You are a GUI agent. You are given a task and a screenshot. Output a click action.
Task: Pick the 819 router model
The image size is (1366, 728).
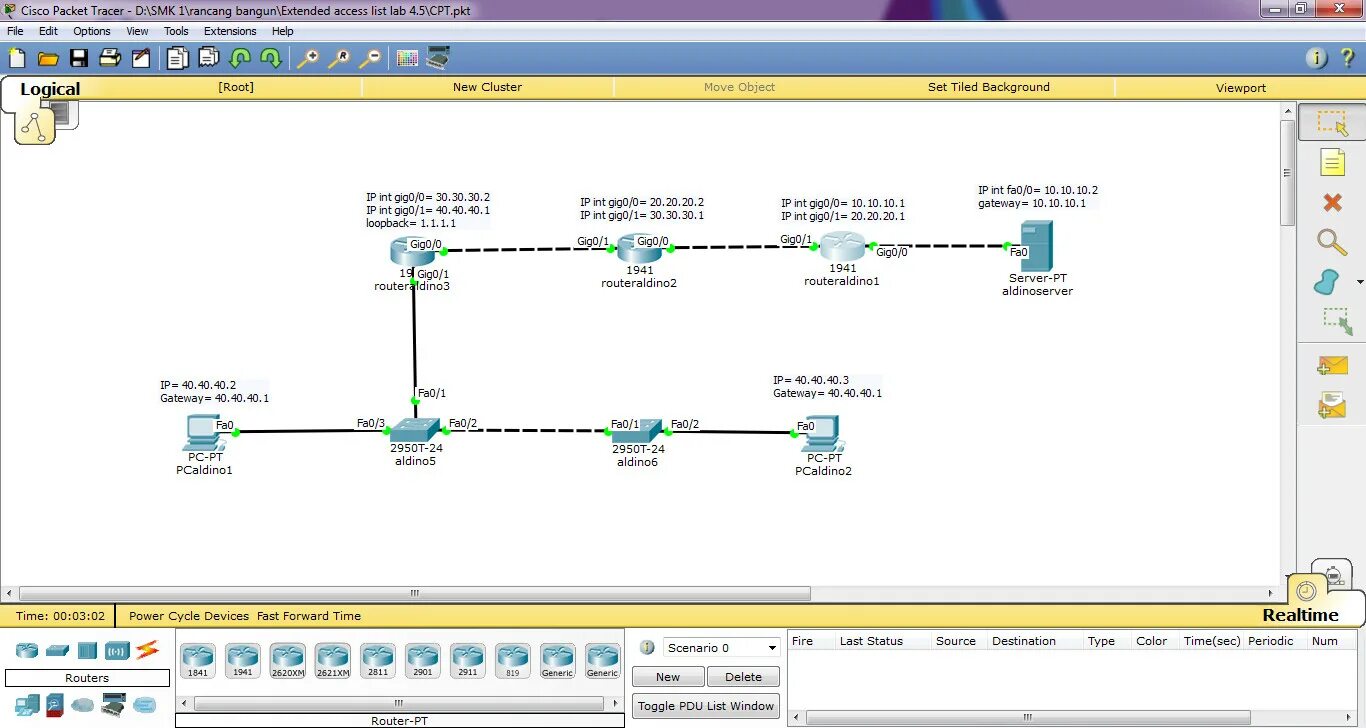pos(513,661)
